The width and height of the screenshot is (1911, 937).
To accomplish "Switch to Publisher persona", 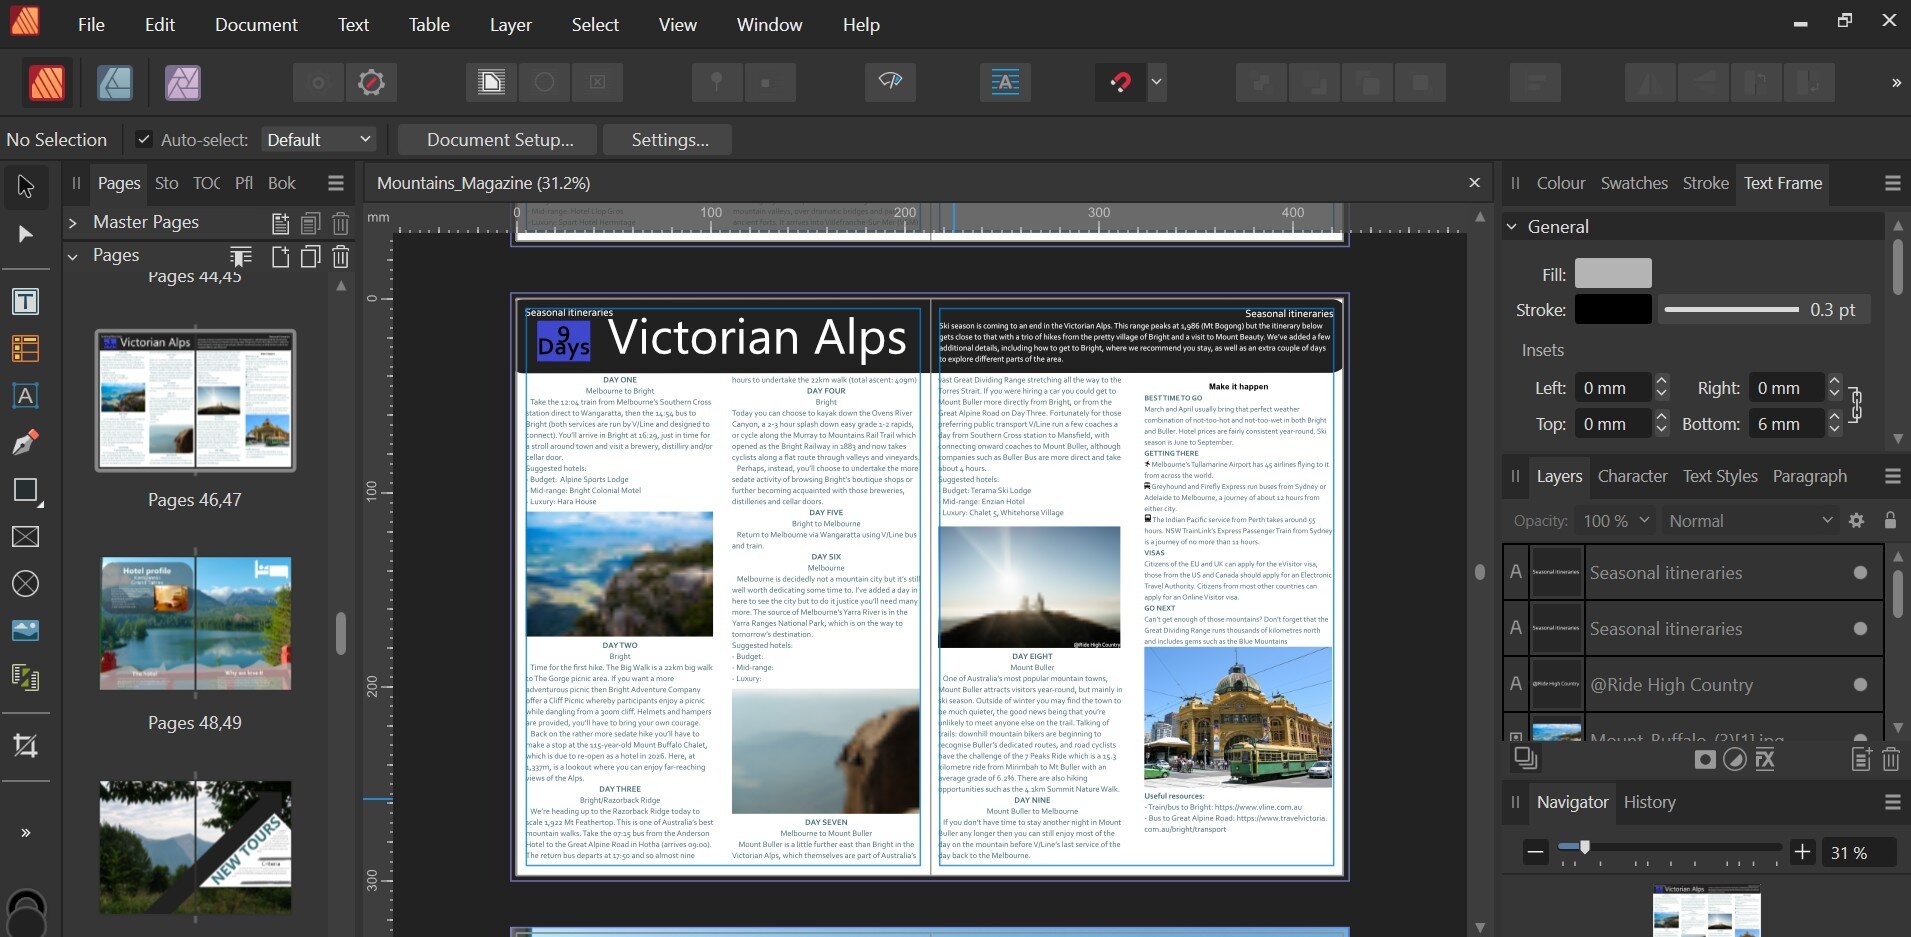I will click(x=47, y=83).
